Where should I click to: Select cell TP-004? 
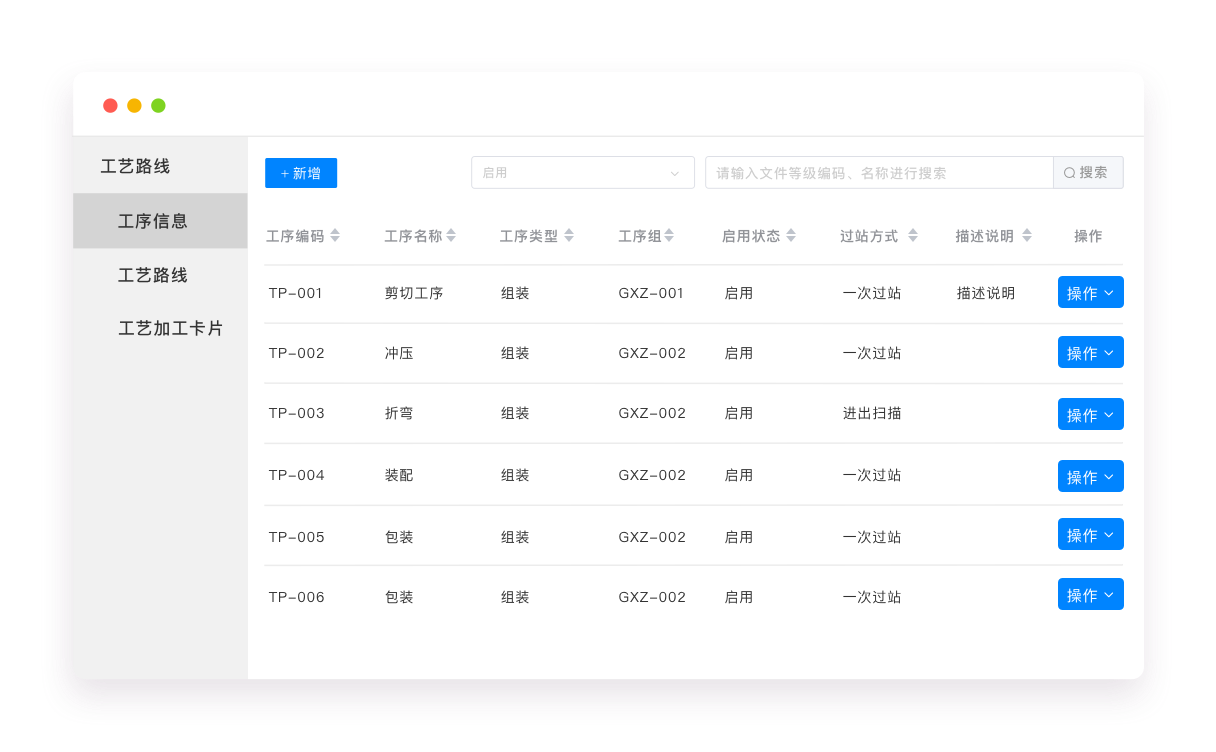[x=296, y=475]
